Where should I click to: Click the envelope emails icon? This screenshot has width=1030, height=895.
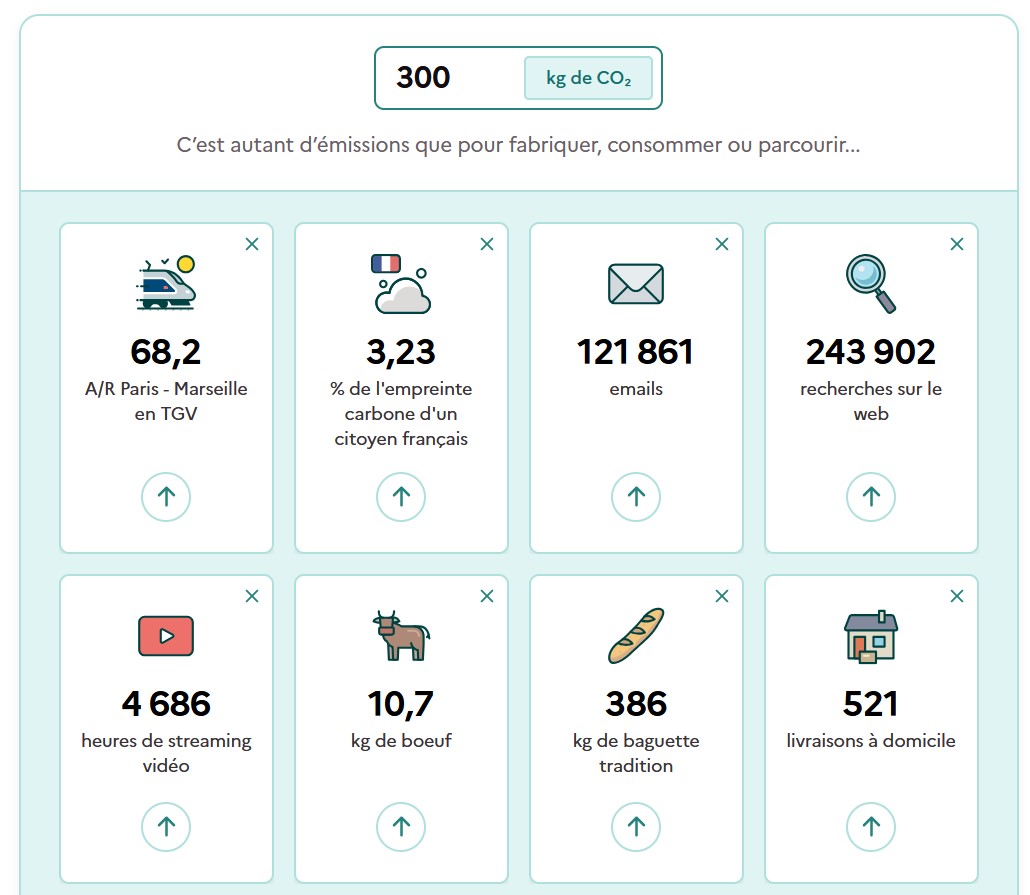click(636, 284)
